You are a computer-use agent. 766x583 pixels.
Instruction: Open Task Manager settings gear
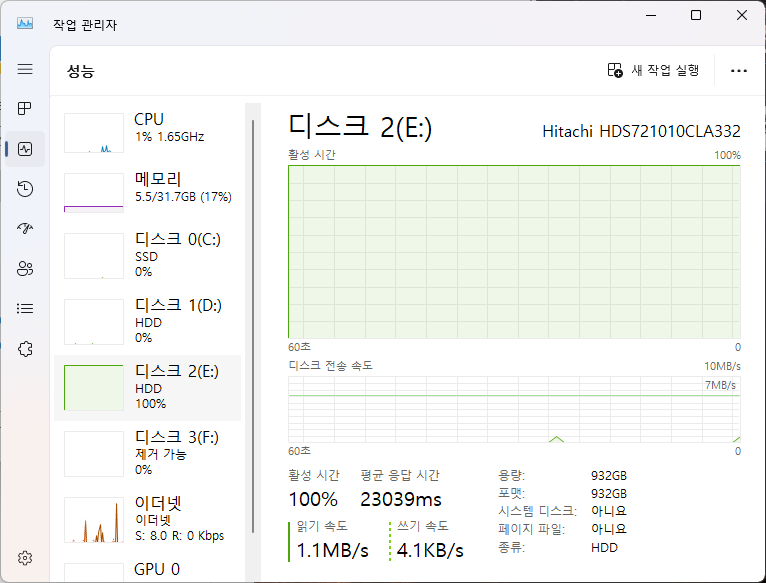25,558
